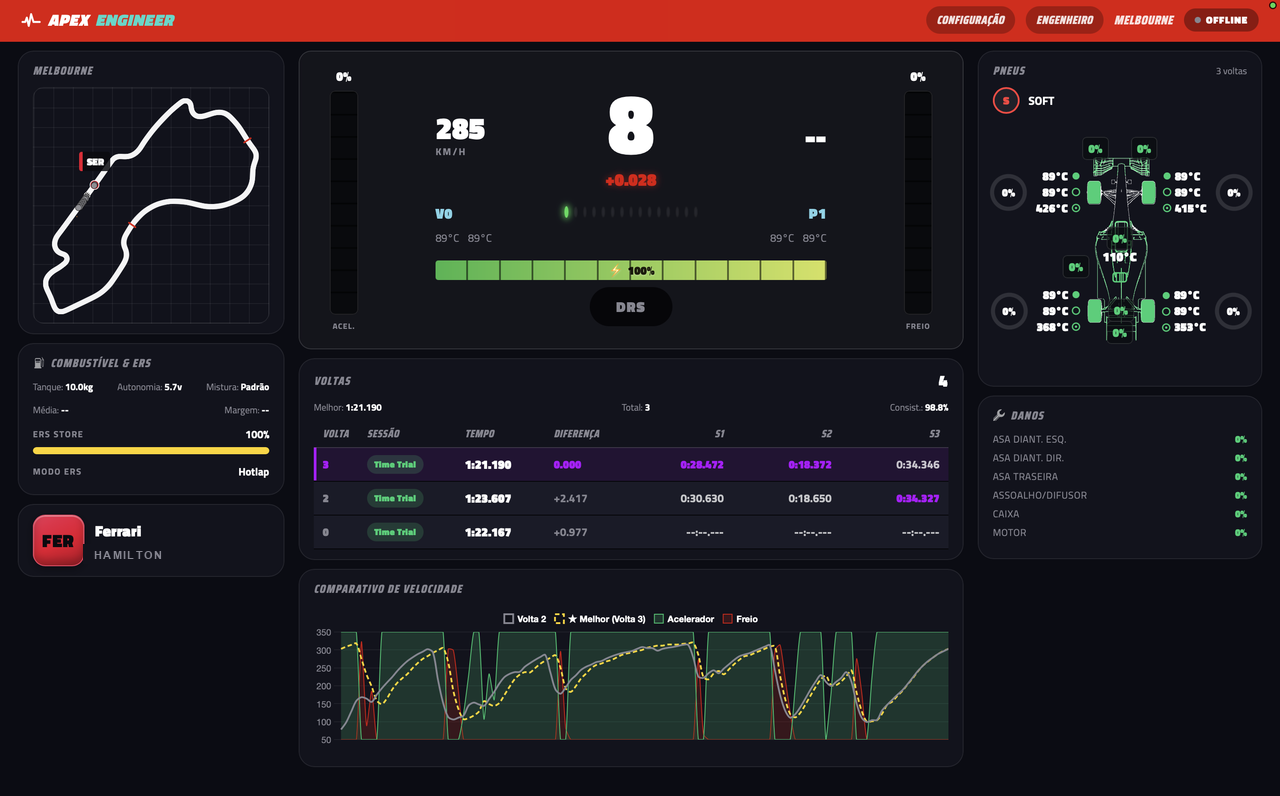Click the red S soft compound icon
1280x796 pixels.
tap(1005, 101)
